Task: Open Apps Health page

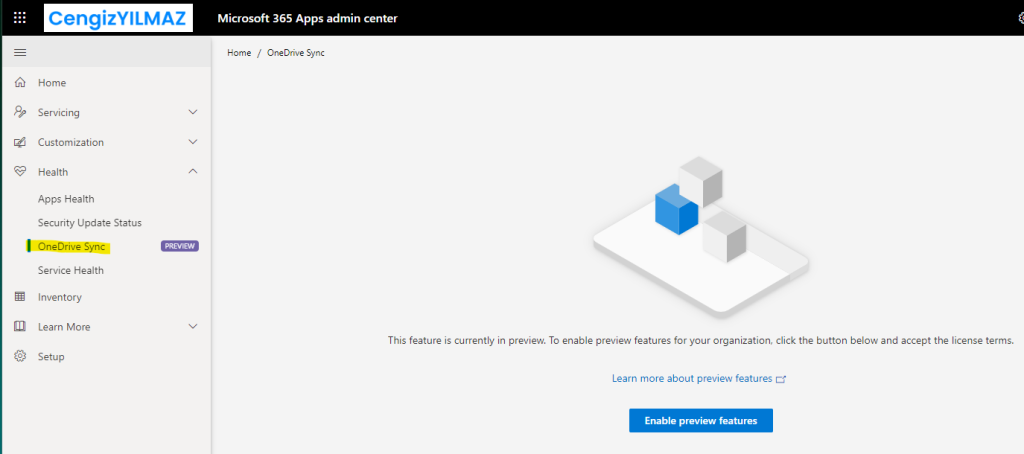Action: pos(66,199)
